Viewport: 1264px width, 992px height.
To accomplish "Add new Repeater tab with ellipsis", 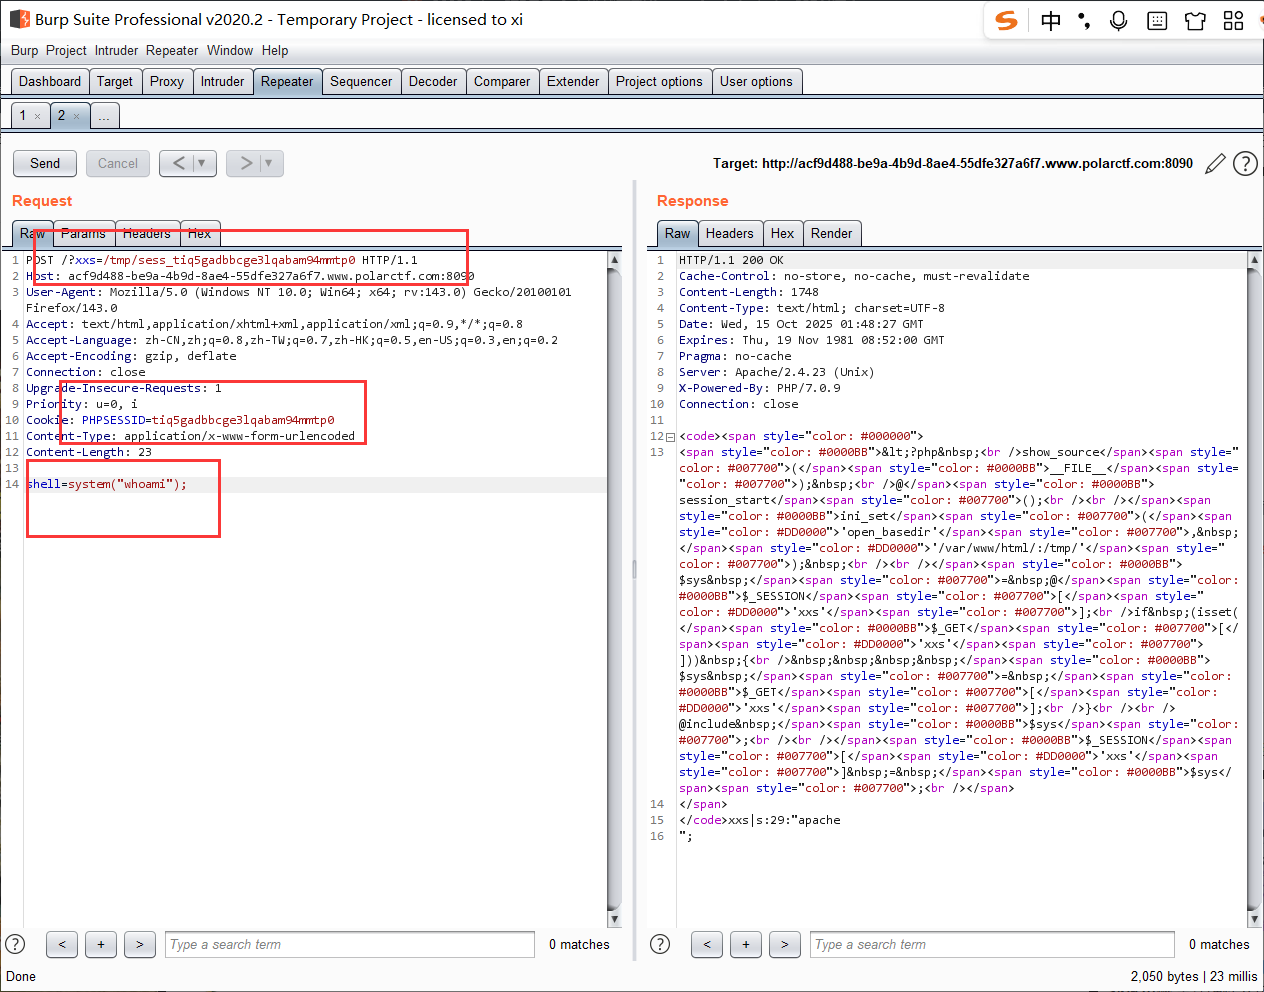I will point(104,117).
